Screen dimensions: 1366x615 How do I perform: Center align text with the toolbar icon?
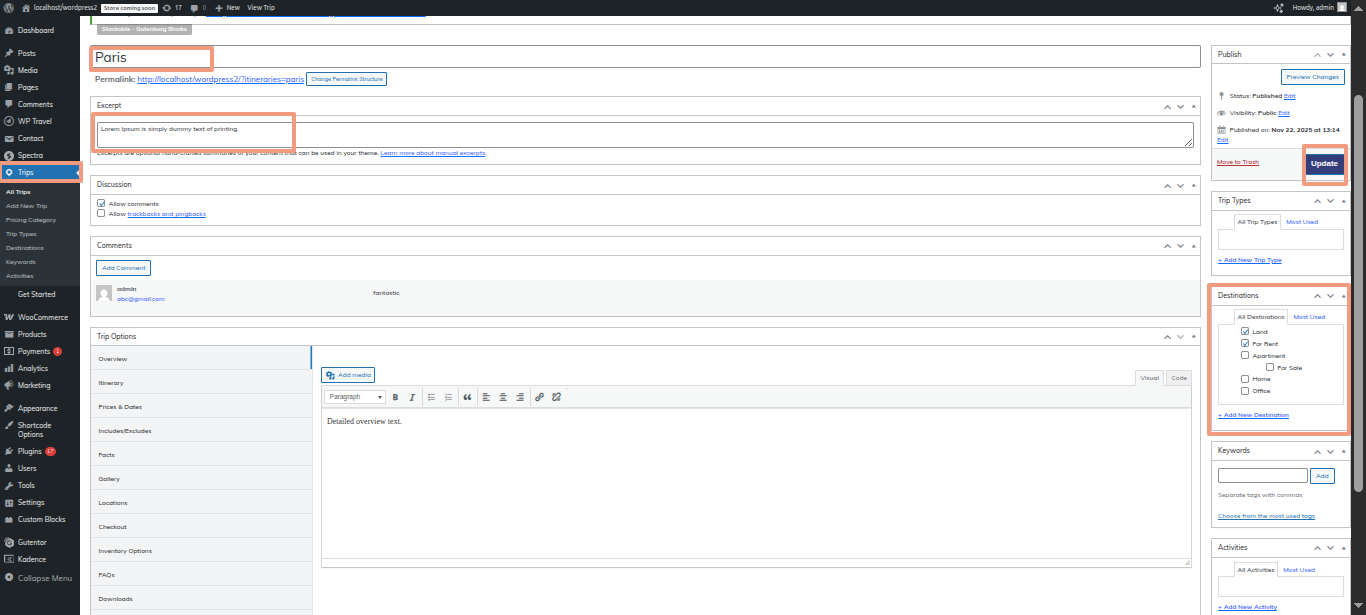coord(503,397)
